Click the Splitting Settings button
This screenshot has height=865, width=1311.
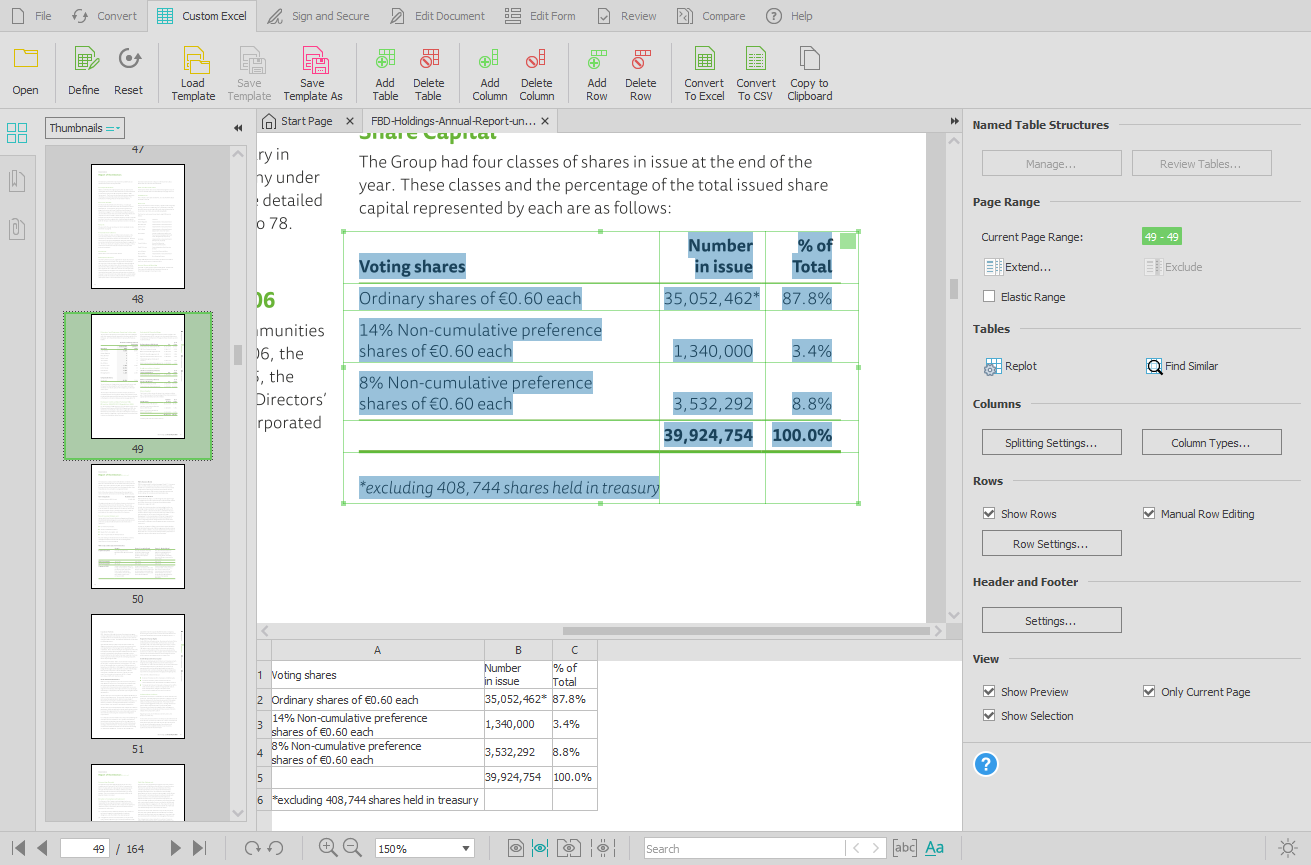[1051, 441]
